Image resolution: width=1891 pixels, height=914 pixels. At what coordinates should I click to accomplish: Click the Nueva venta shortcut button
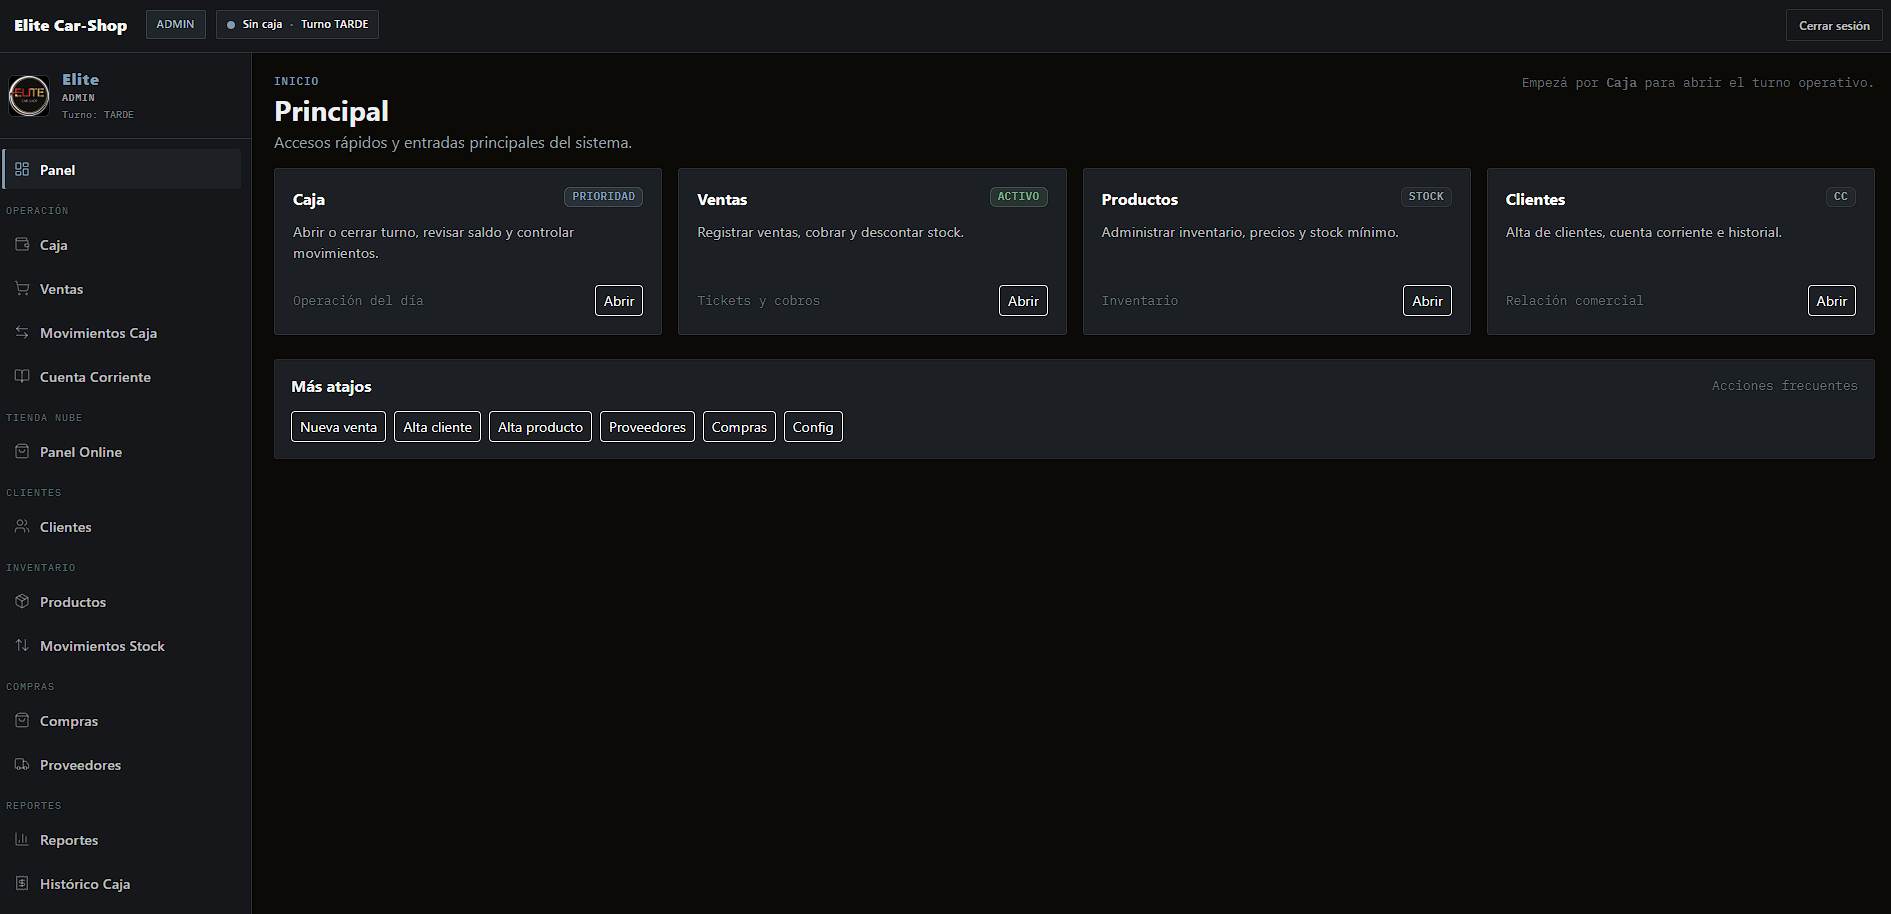click(338, 427)
